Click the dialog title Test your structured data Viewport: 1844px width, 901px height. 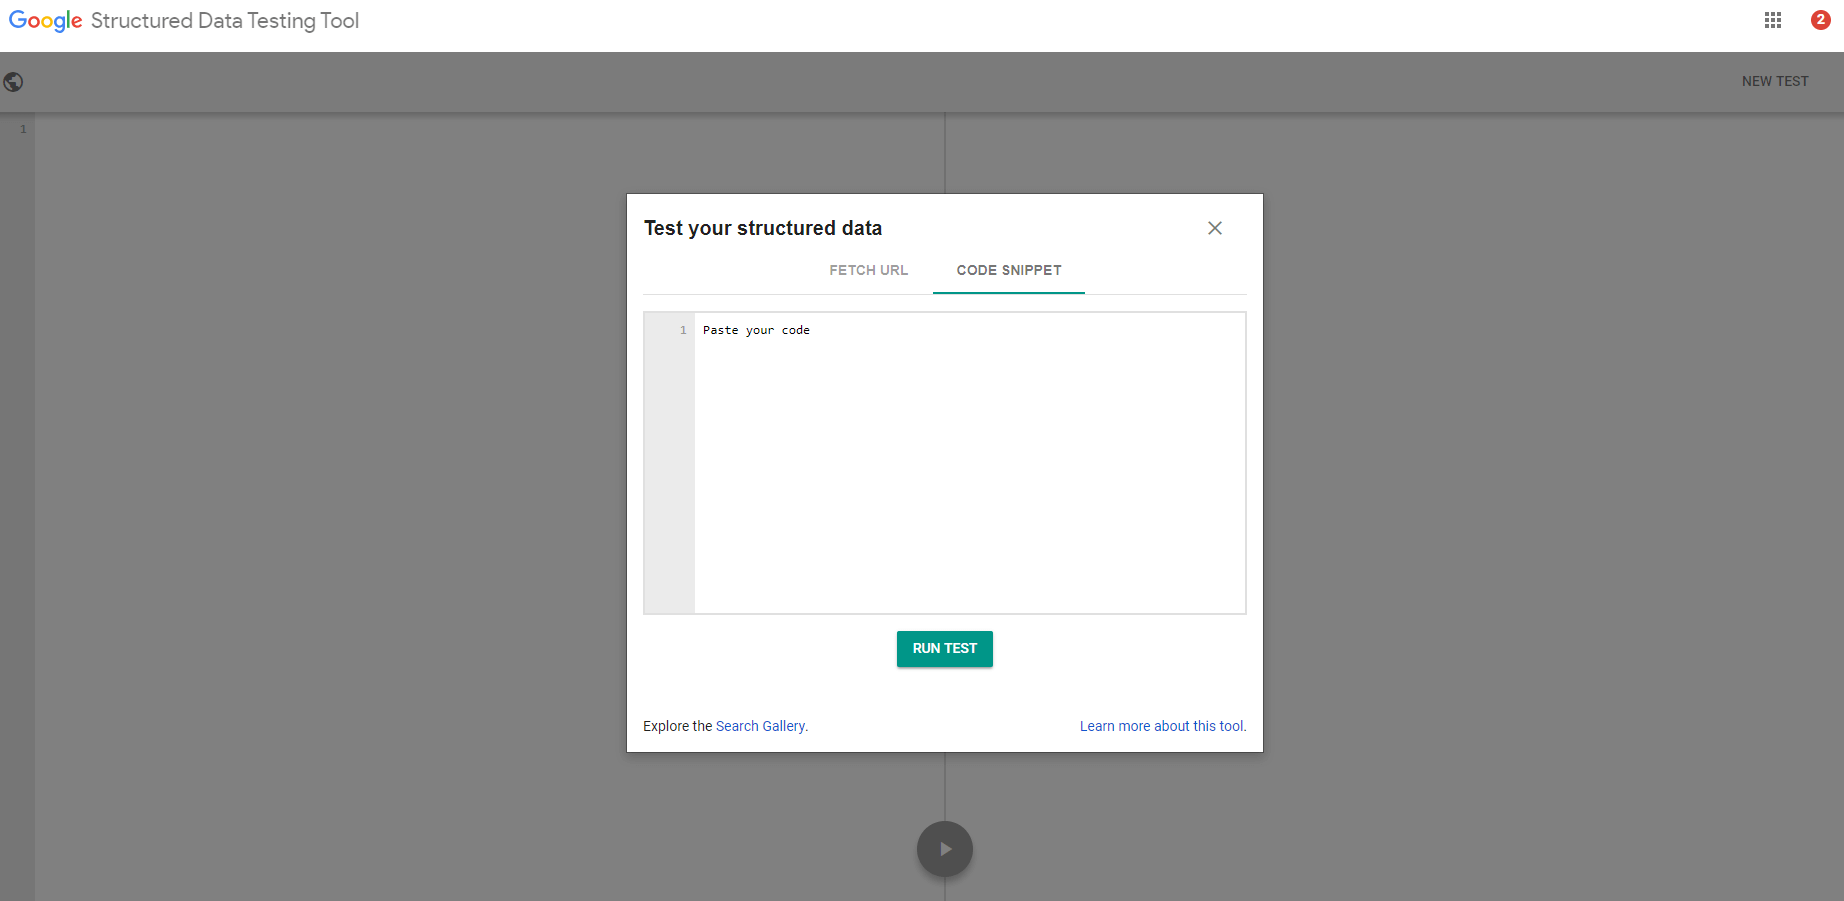pos(763,228)
